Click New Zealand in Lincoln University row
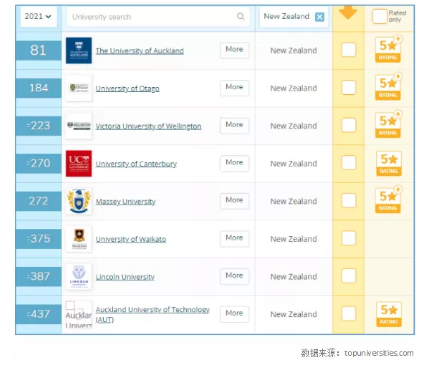 tap(294, 277)
